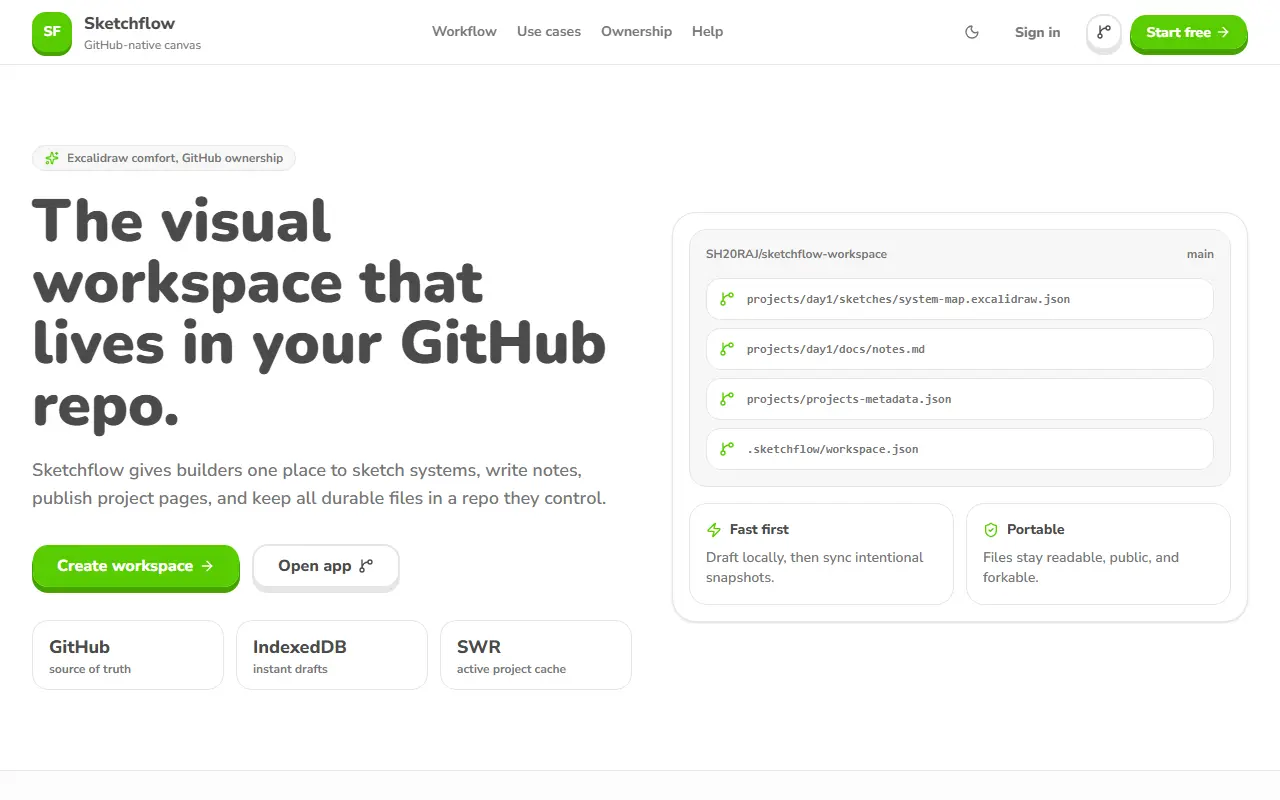This screenshot has height=800, width=1280.
Task: Click the Sign in link
Action: tap(1037, 32)
